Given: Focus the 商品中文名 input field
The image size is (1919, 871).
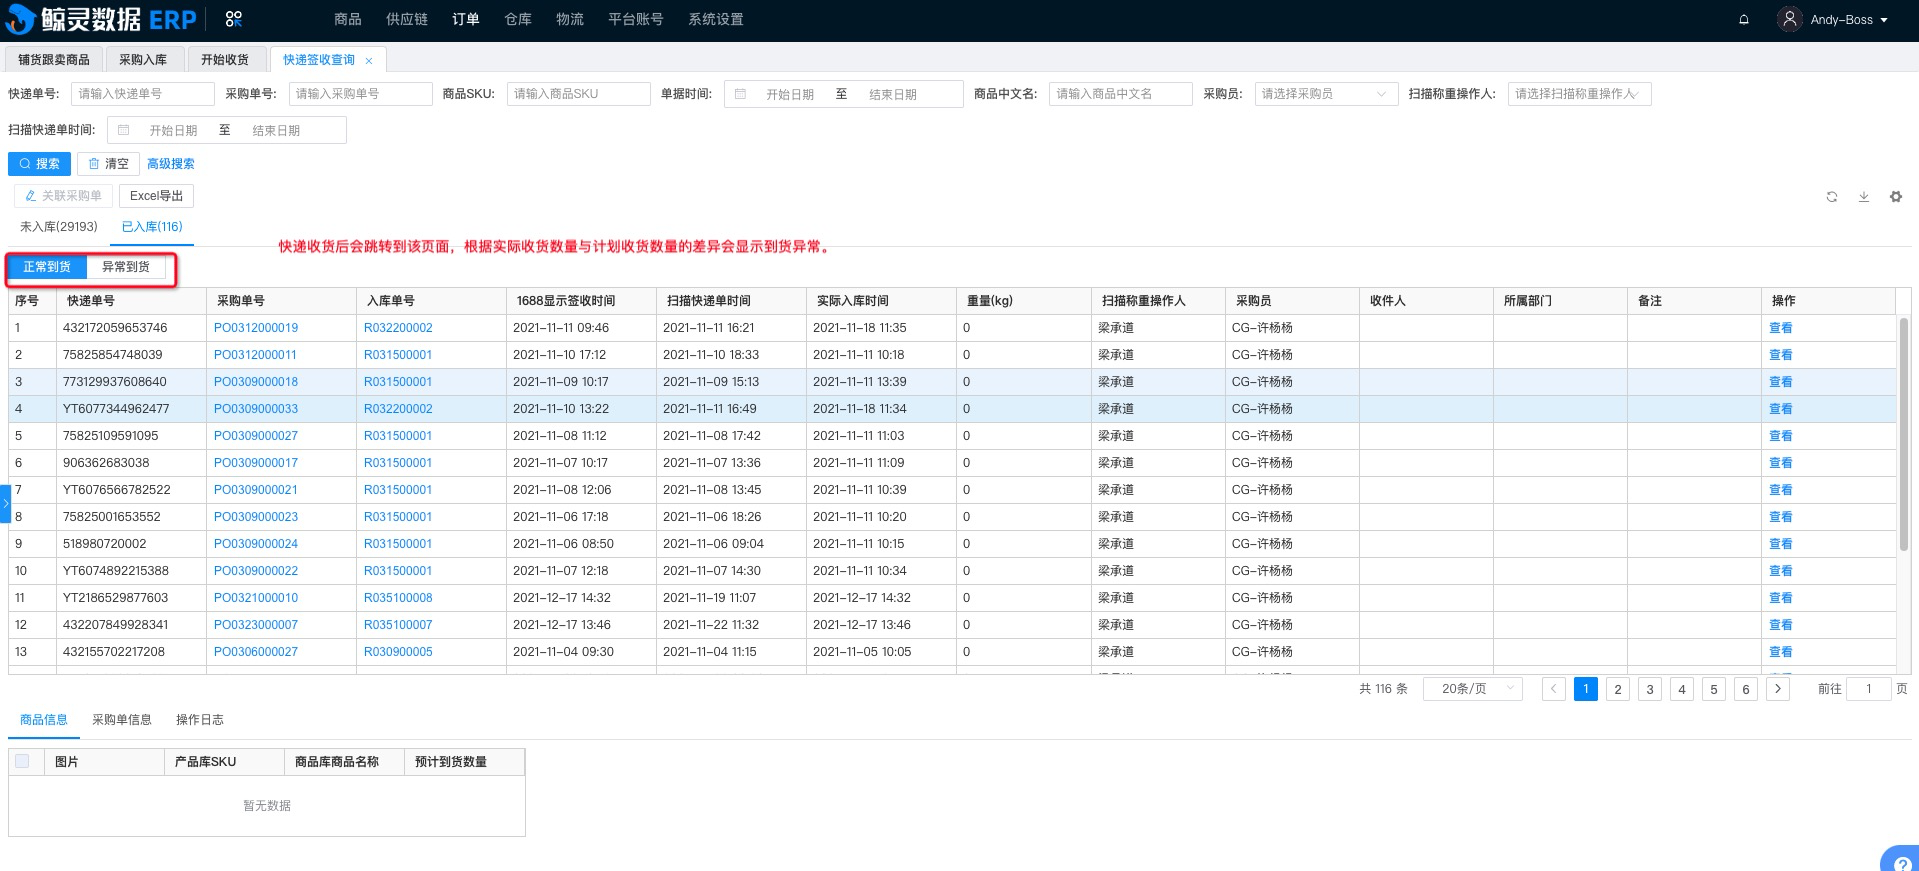Looking at the screenshot, I should coord(1120,94).
